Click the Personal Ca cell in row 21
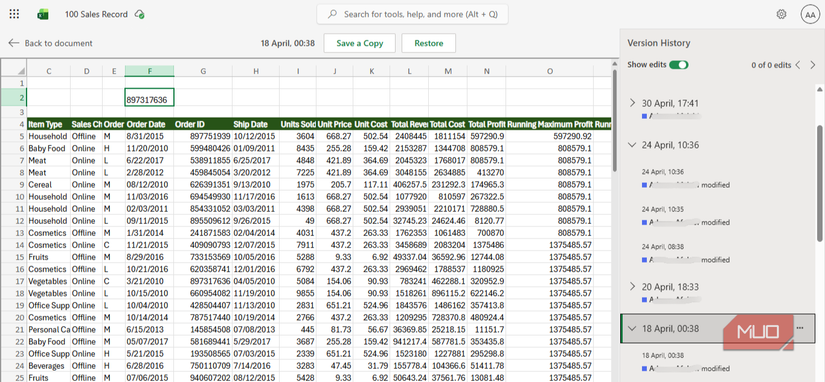This screenshot has height=382, width=825. (48, 329)
